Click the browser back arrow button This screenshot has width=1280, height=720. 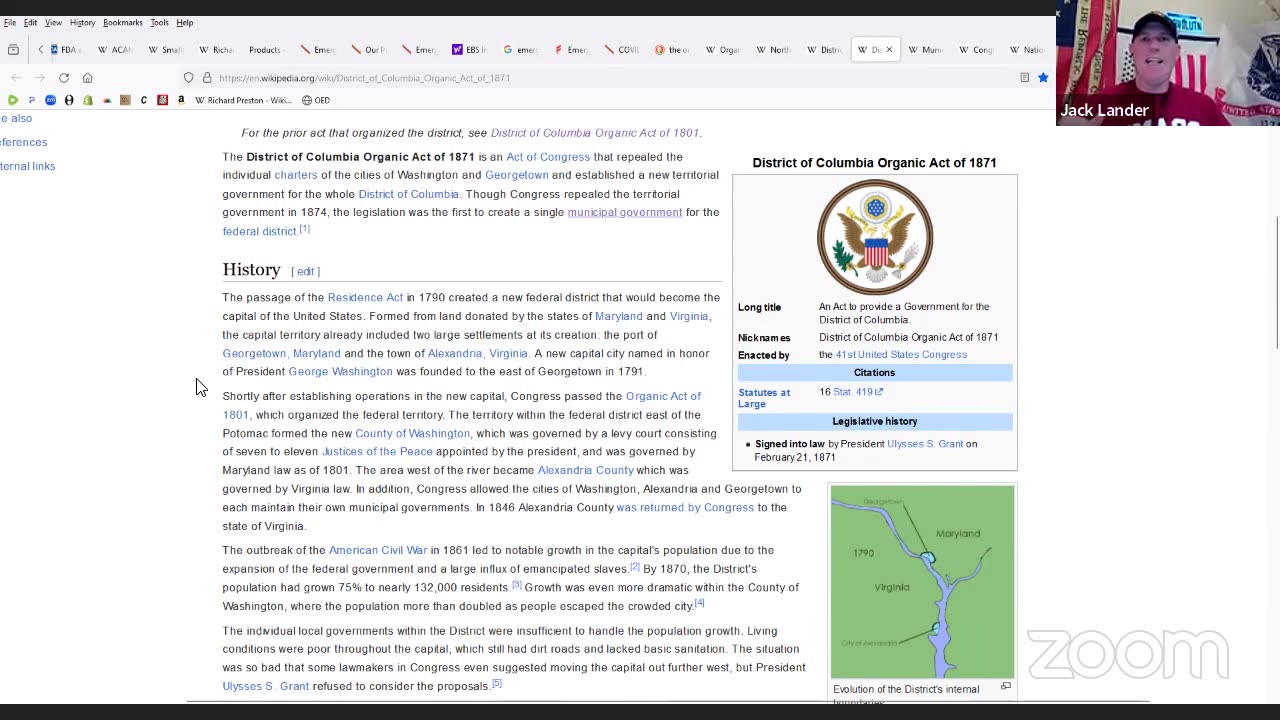pos(16,78)
